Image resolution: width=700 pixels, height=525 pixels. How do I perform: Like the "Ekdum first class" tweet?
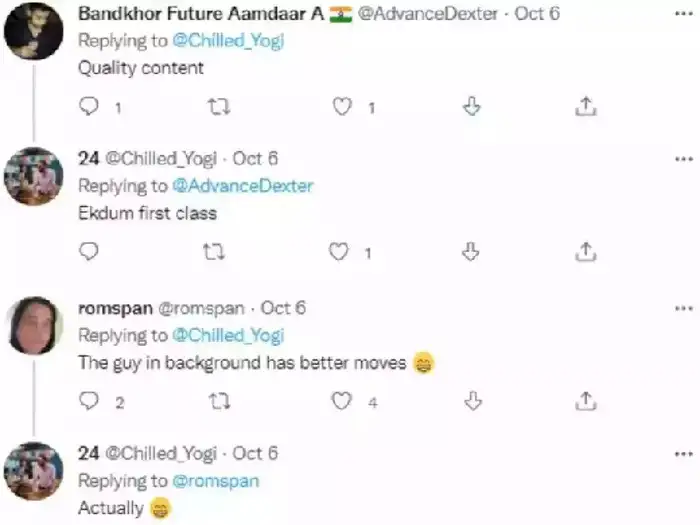(x=342, y=252)
